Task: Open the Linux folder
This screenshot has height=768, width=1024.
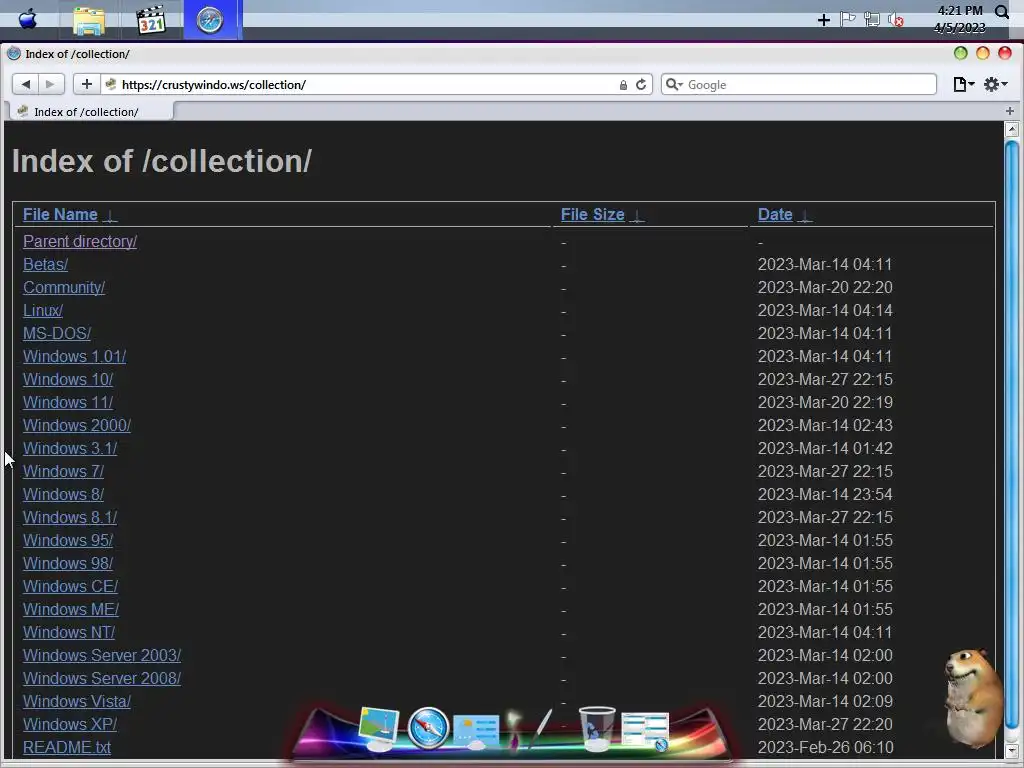Action: 43,310
